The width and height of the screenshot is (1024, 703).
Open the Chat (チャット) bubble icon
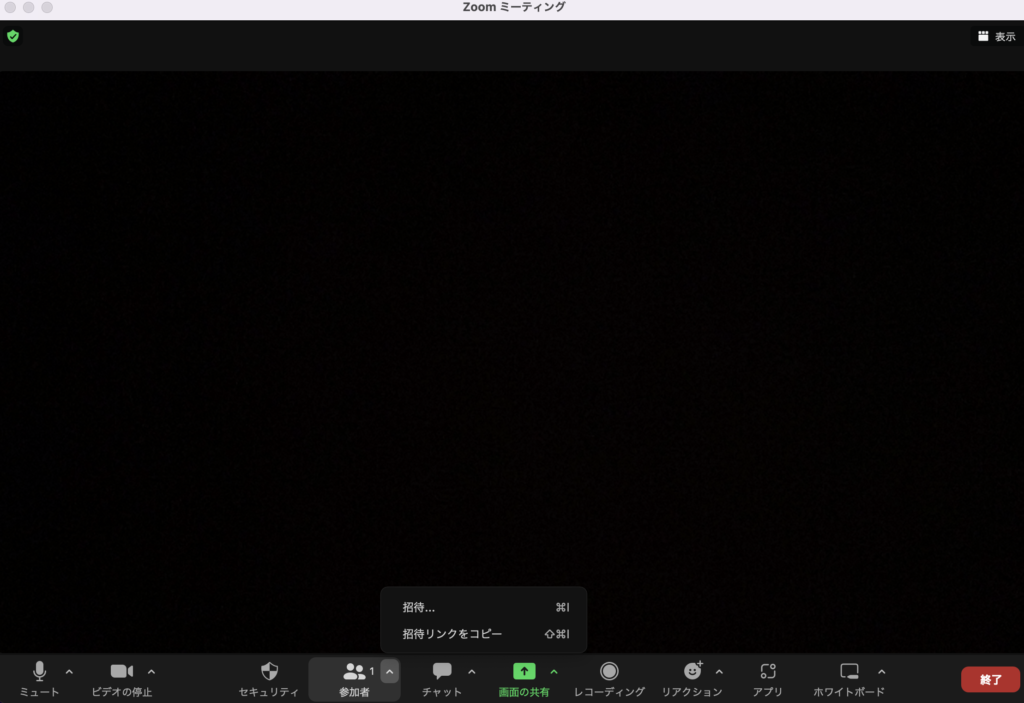(442, 672)
